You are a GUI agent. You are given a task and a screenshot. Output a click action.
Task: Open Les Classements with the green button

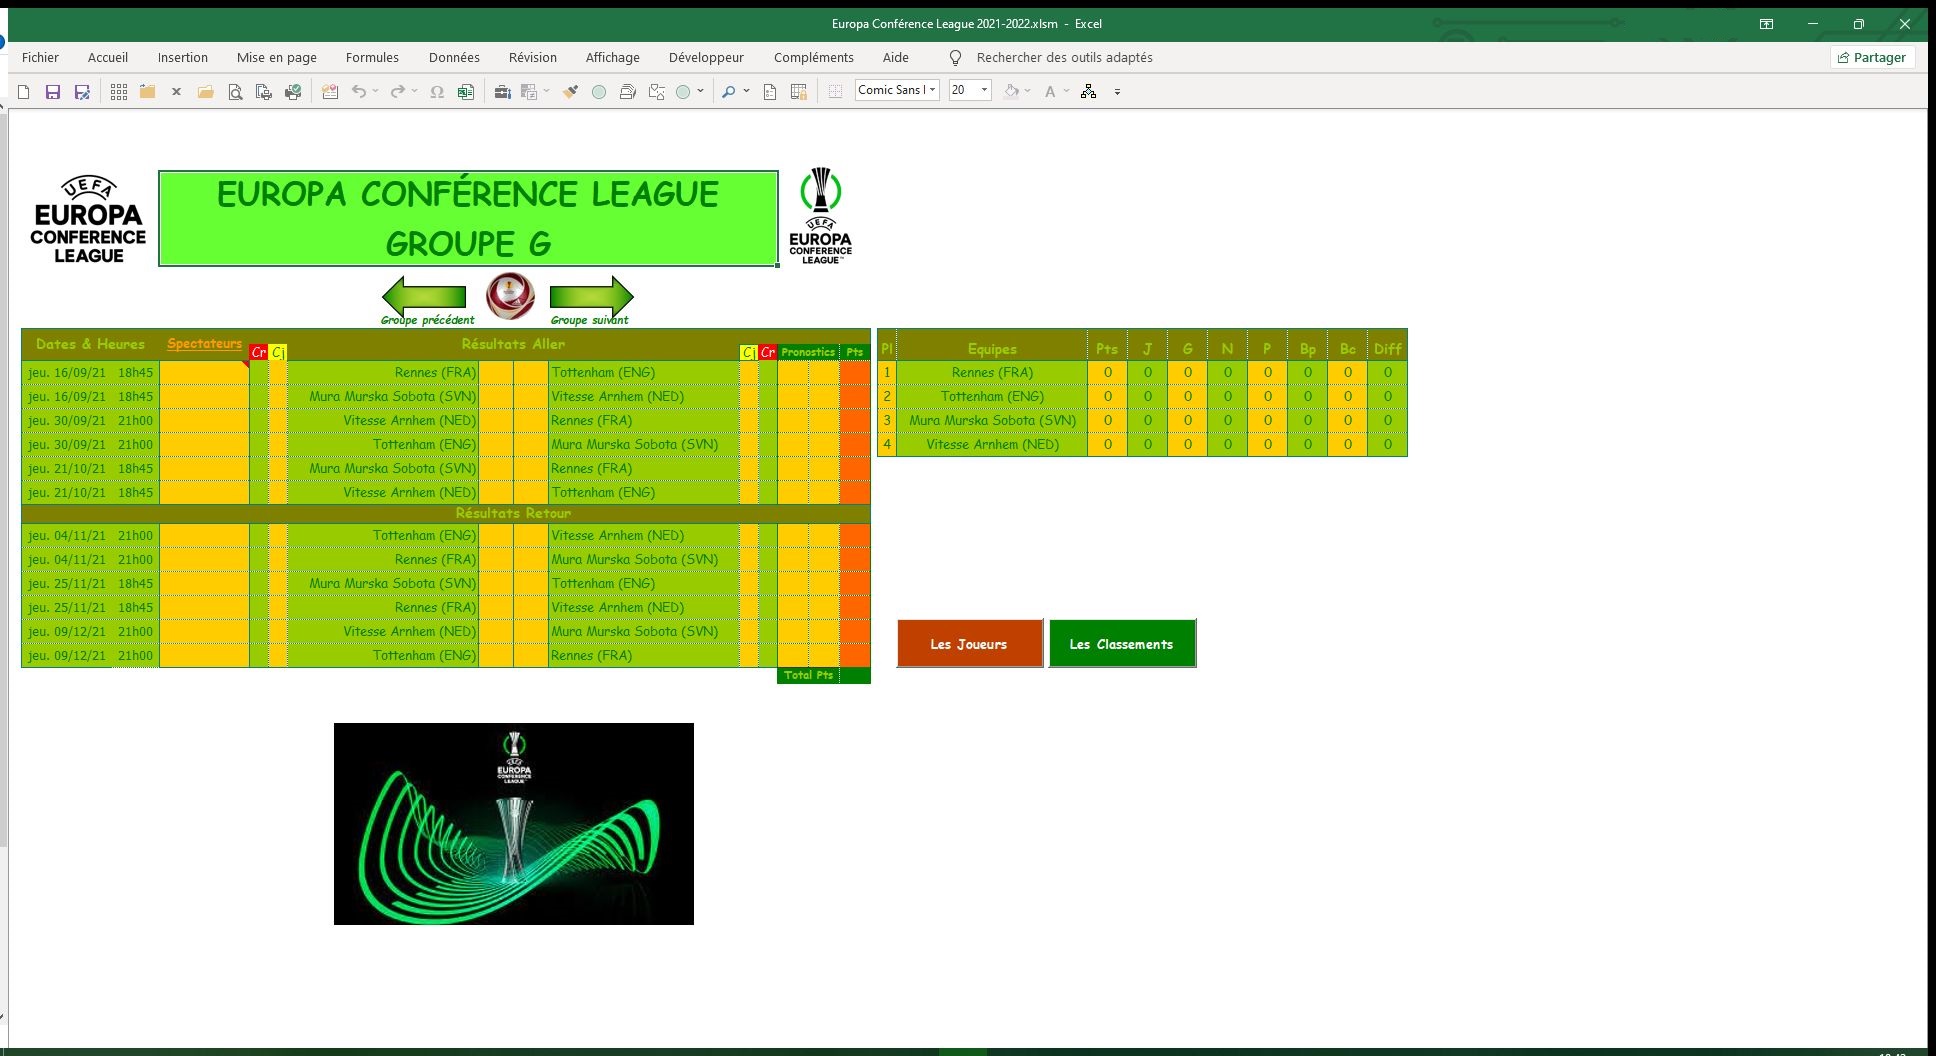tap(1121, 644)
